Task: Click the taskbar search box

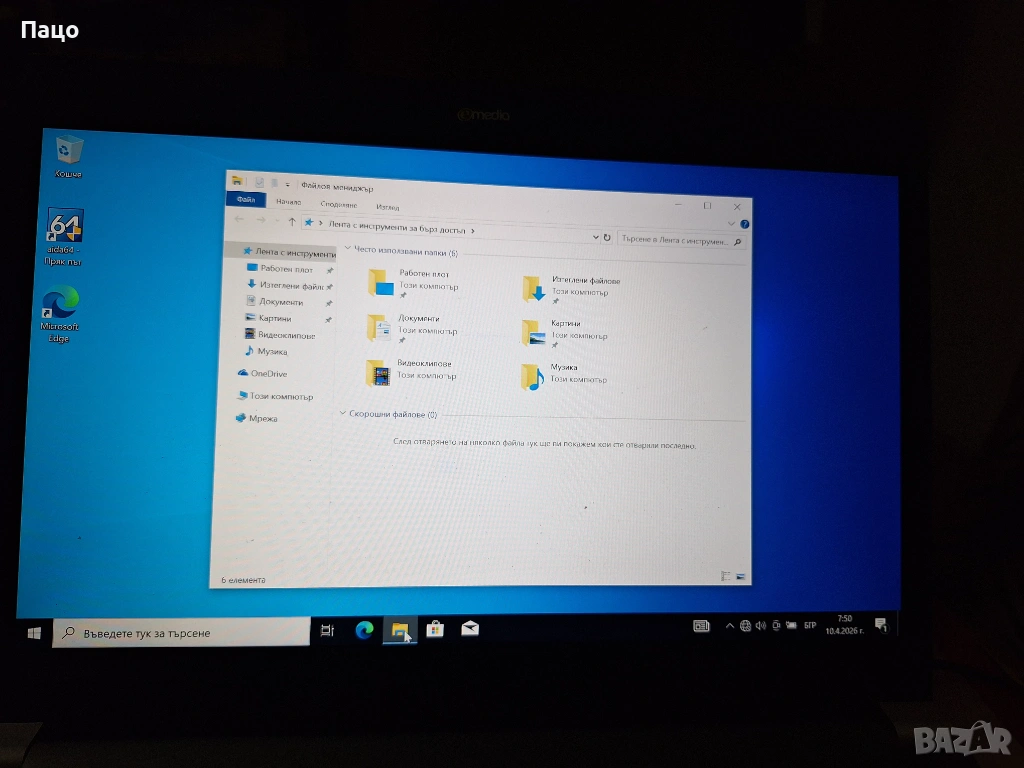Action: tap(182, 632)
